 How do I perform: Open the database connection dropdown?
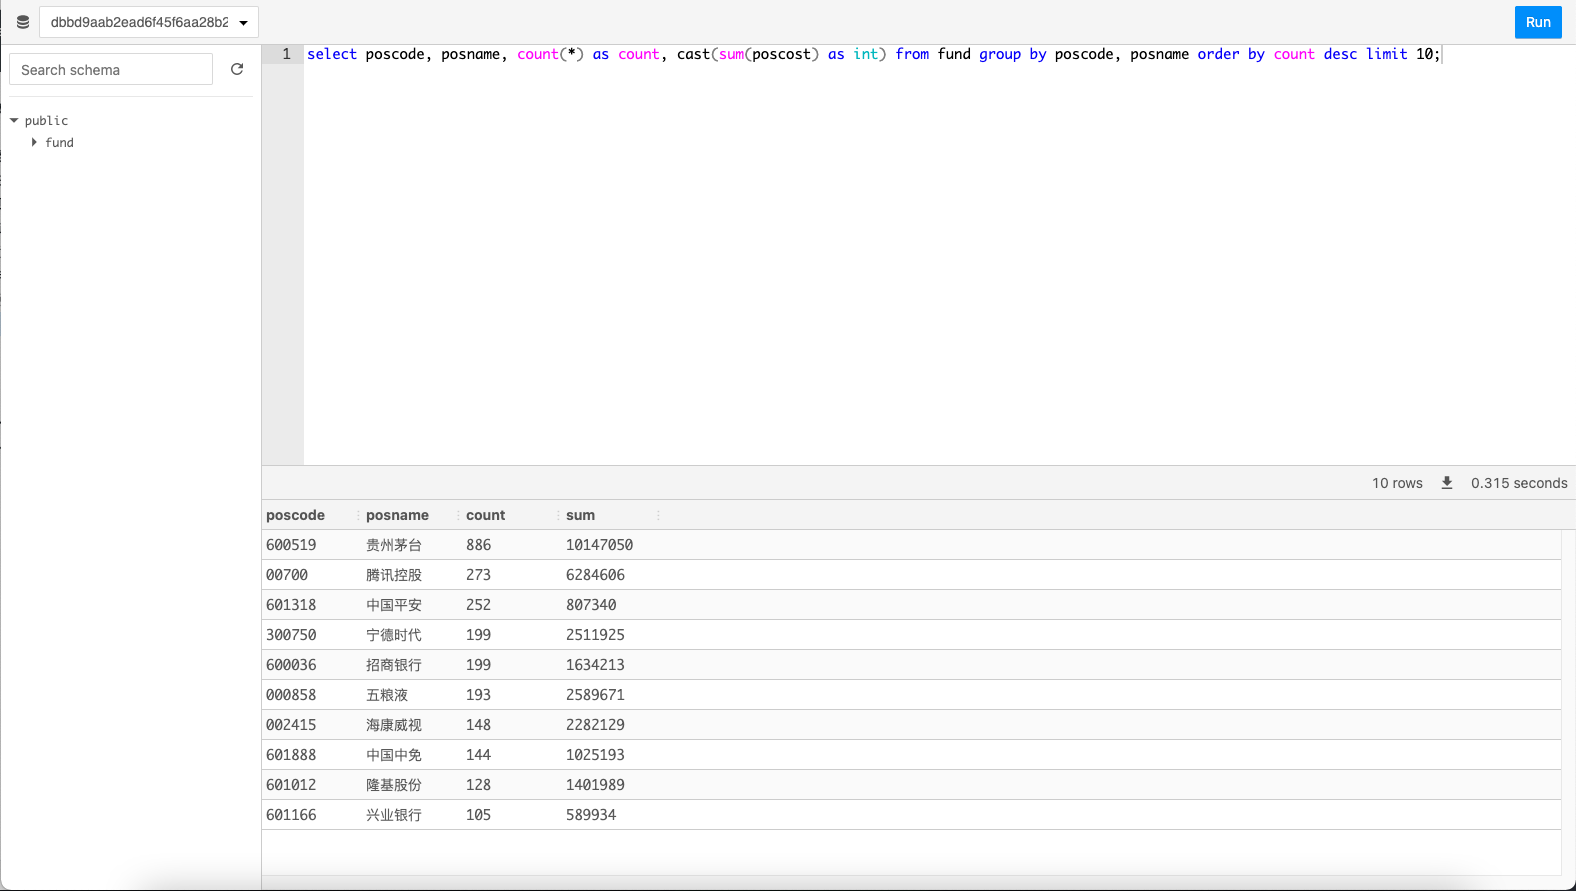coord(149,22)
